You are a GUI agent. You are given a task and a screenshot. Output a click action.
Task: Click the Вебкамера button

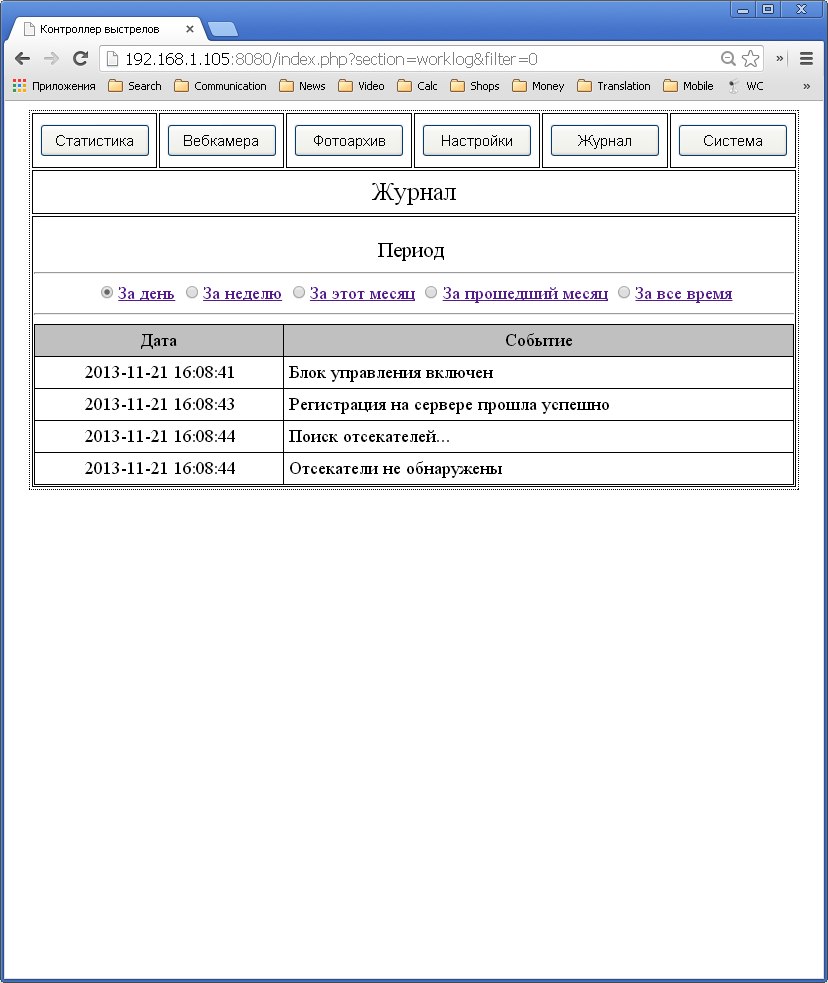tap(221, 141)
